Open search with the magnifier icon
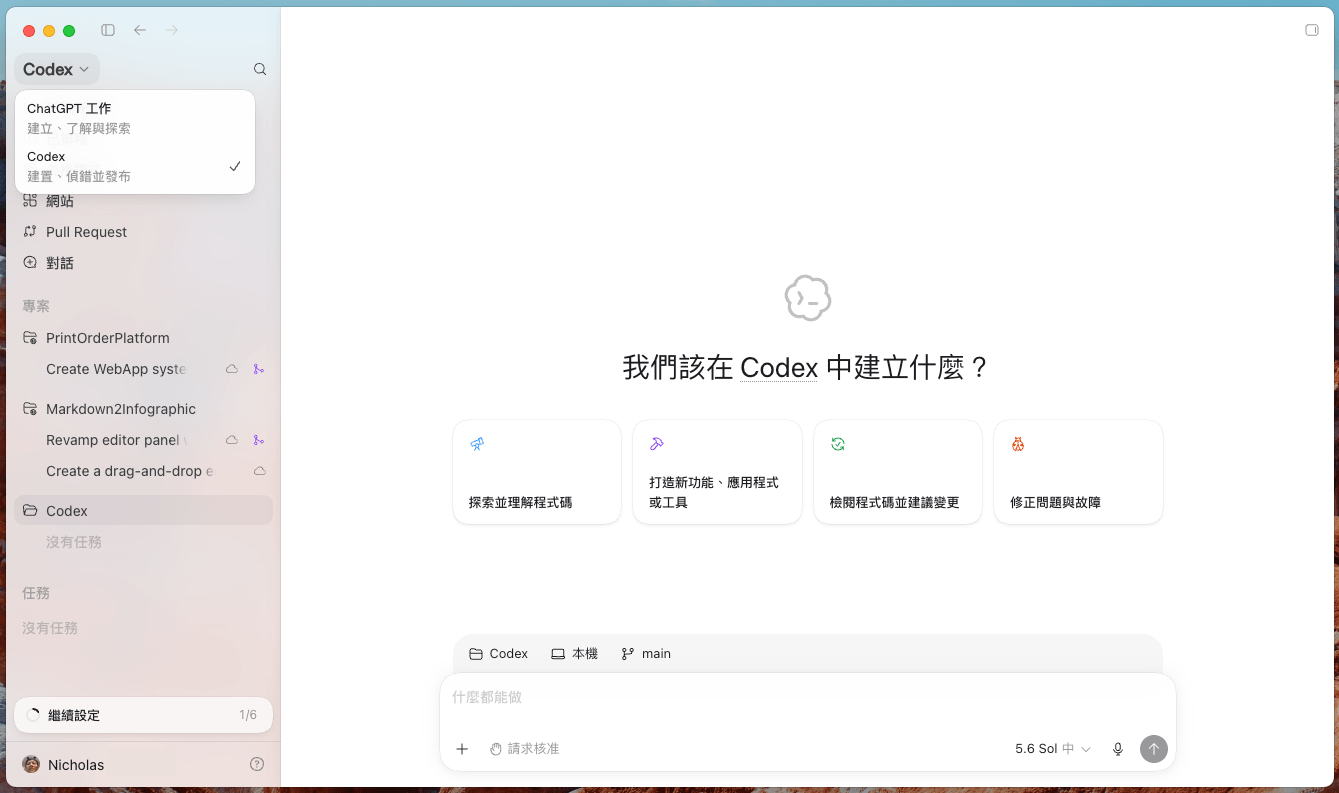This screenshot has height=793, width=1339. (260, 69)
